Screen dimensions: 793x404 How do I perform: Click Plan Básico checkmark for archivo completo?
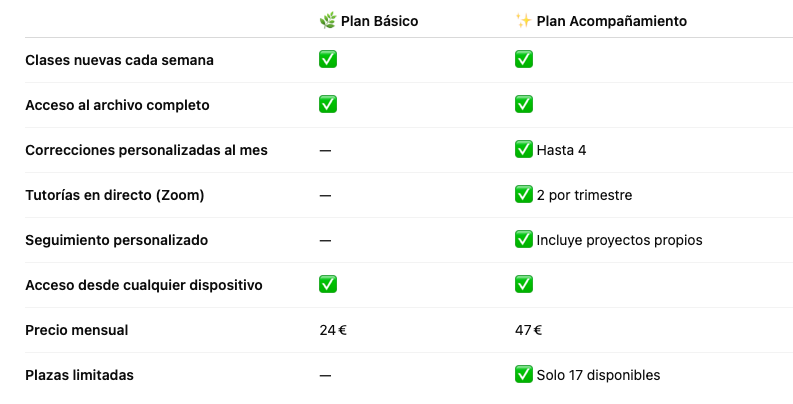[x=327, y=105]
